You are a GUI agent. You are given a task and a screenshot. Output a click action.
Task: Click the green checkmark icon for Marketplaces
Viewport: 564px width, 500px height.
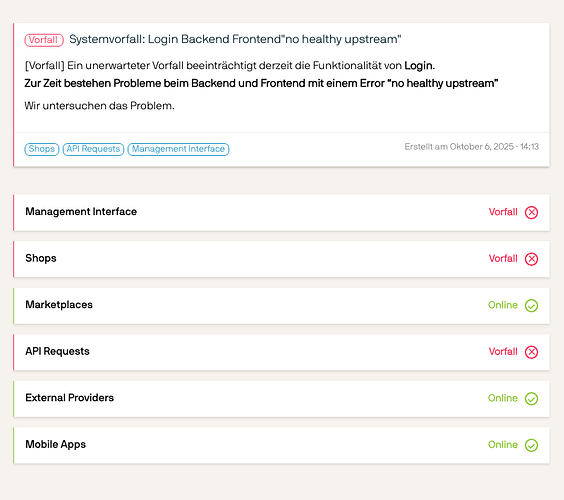531,305
